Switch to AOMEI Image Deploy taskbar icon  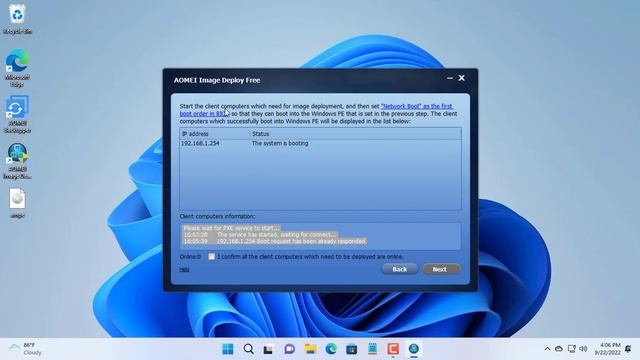(413, 349)
